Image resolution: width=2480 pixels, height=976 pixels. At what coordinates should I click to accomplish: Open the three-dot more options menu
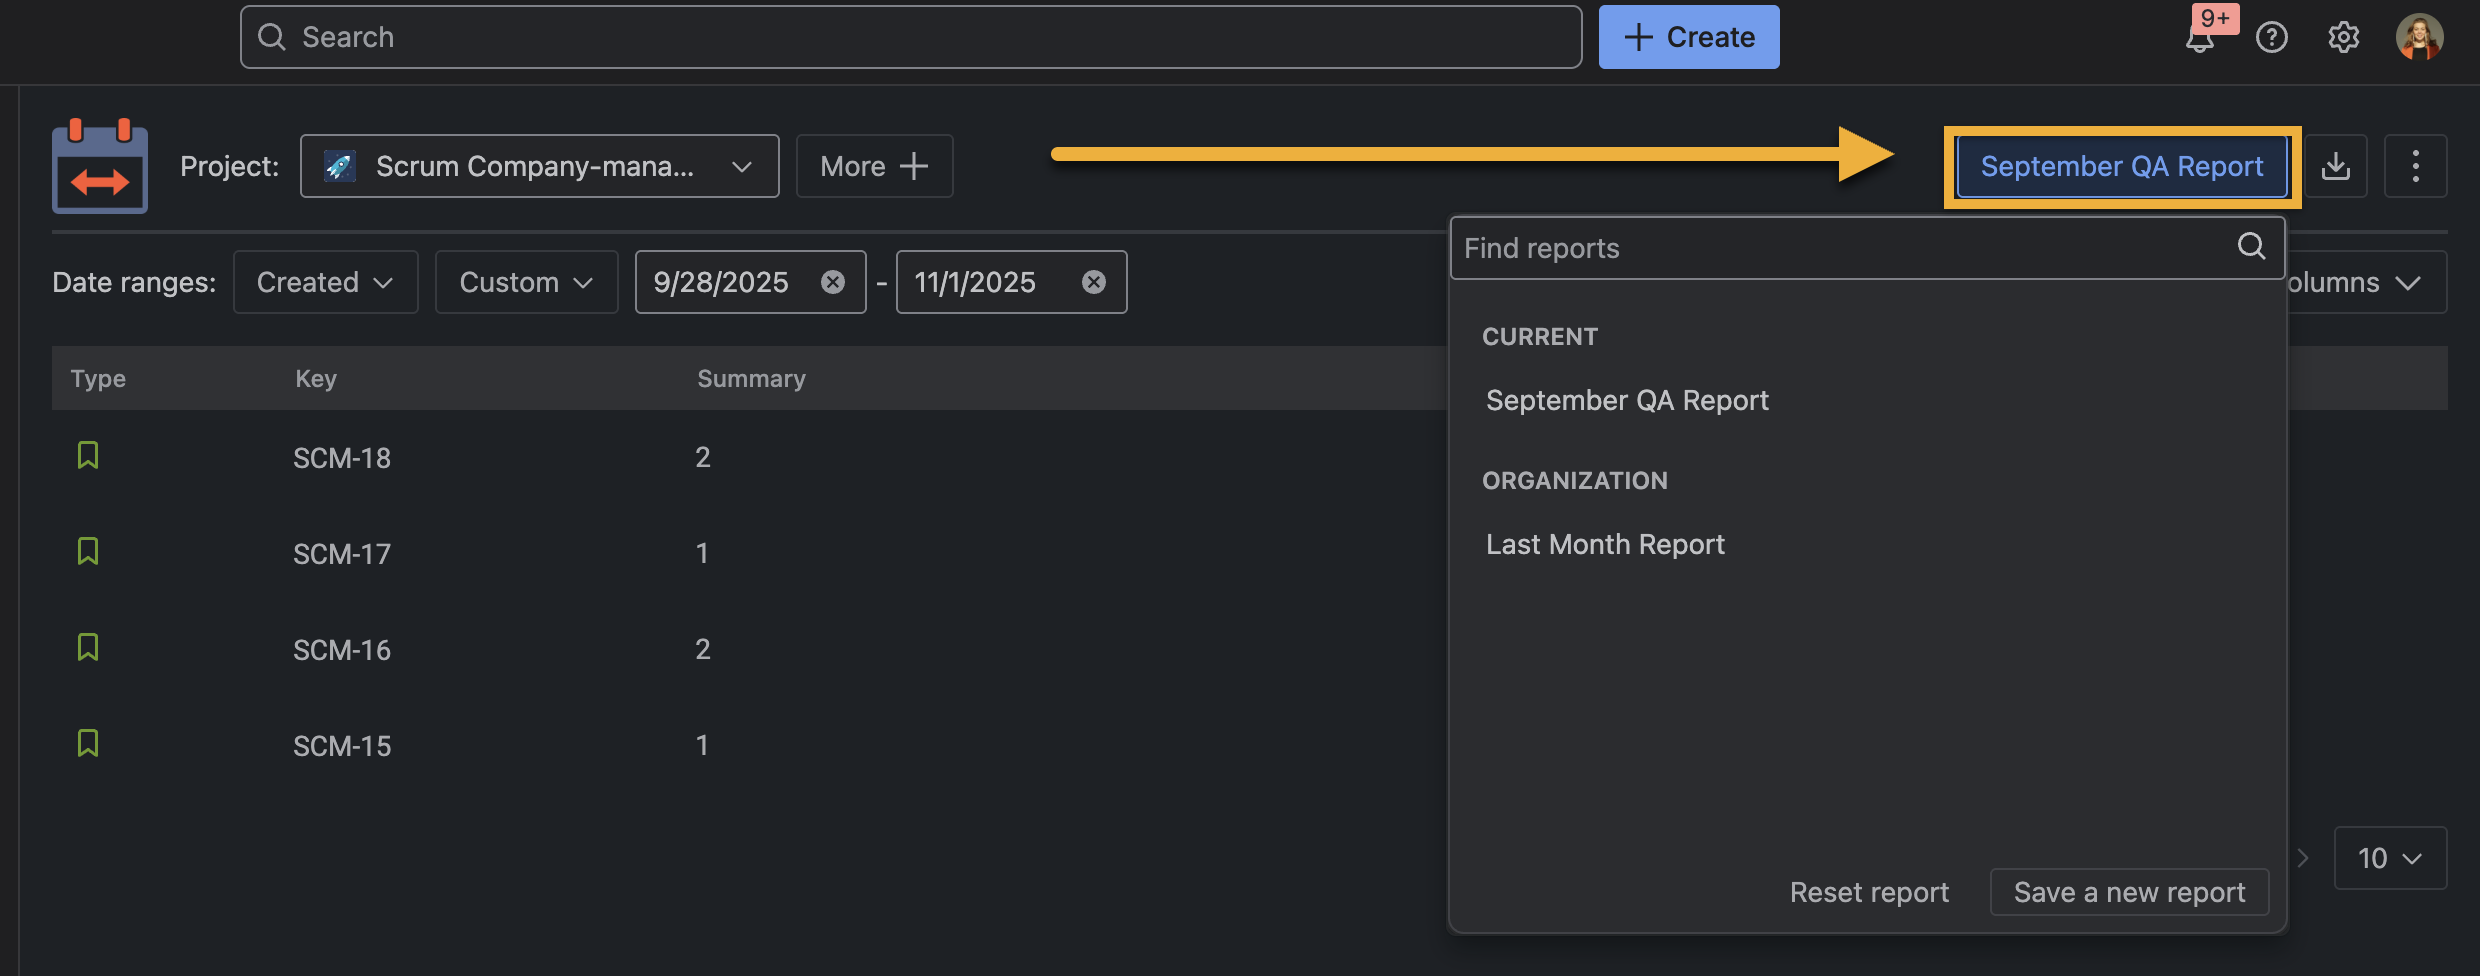point(2415,166)
